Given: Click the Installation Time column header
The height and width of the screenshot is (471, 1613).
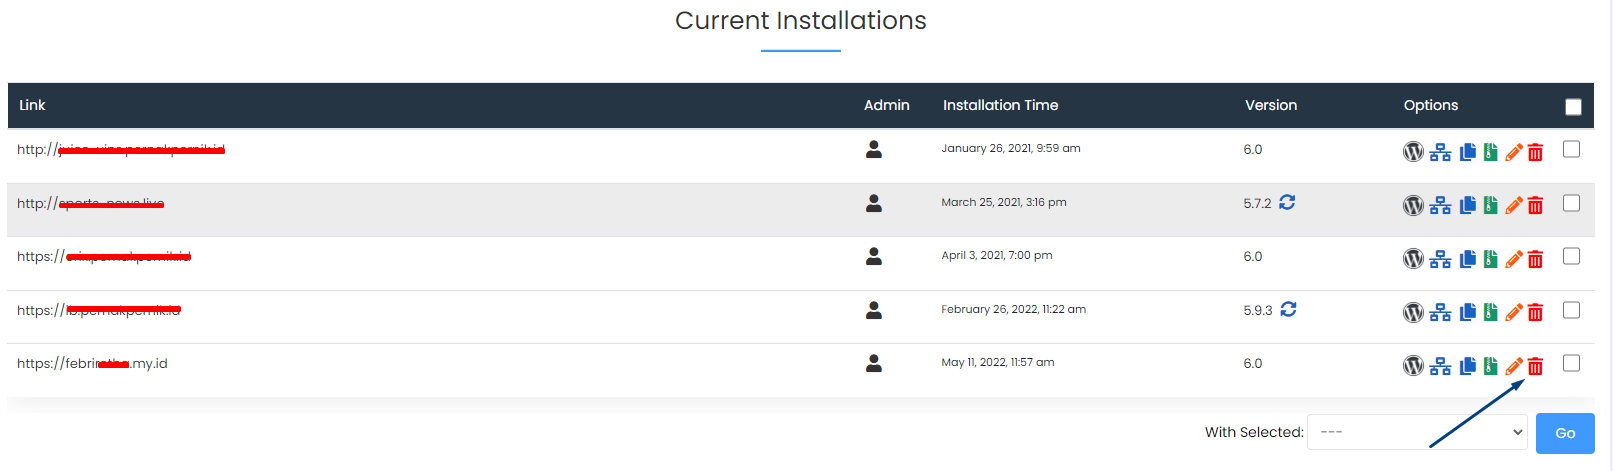Looking at the screenshot, I should 1000,105.
